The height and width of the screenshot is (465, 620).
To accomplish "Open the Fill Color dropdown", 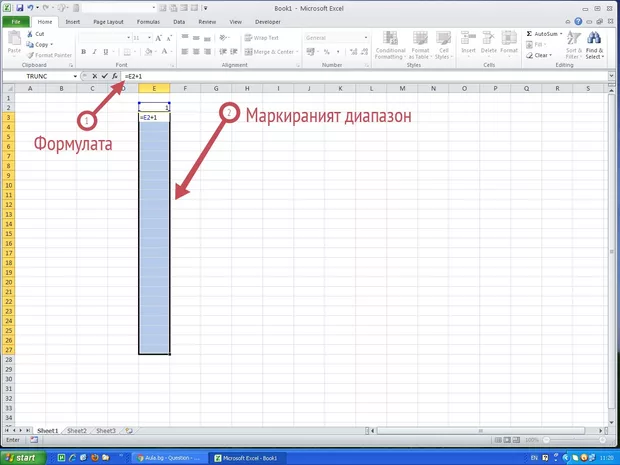I will (157, 52).
